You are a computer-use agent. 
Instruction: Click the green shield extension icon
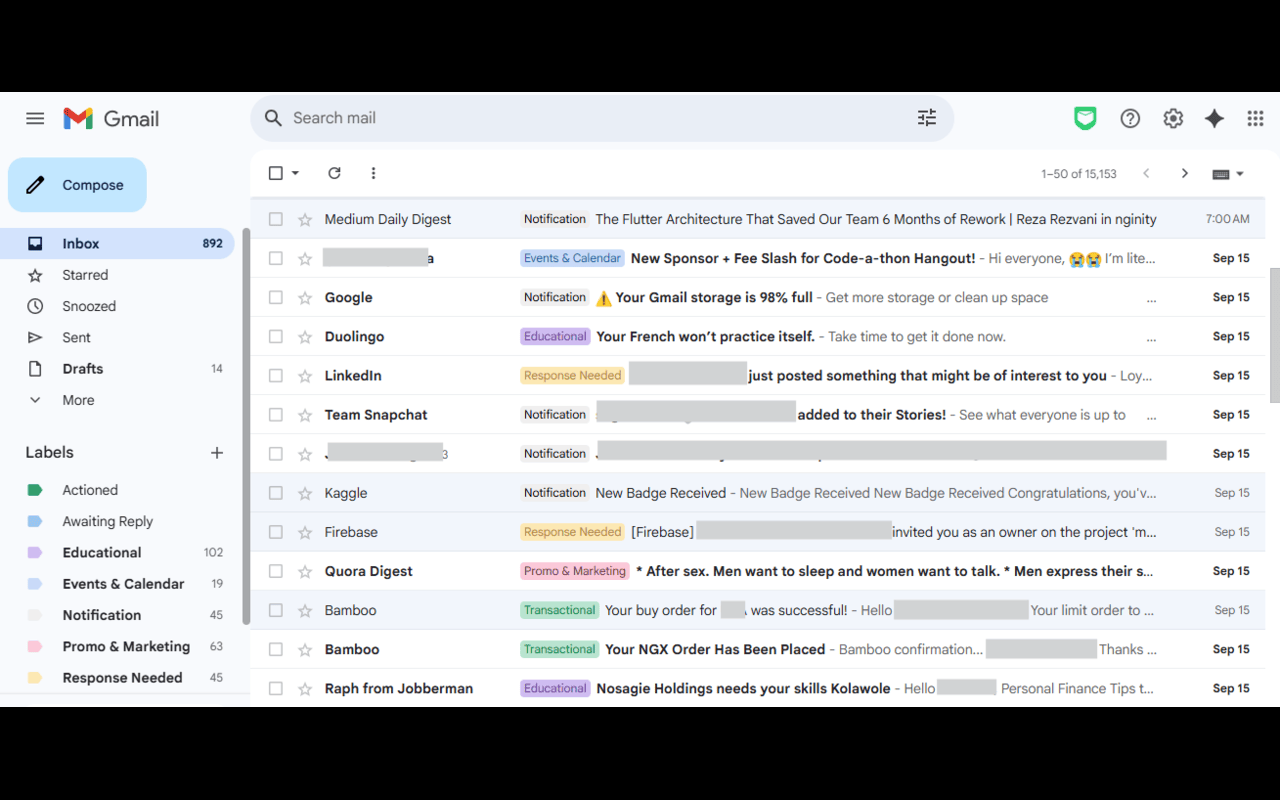tap(1085, 118)
